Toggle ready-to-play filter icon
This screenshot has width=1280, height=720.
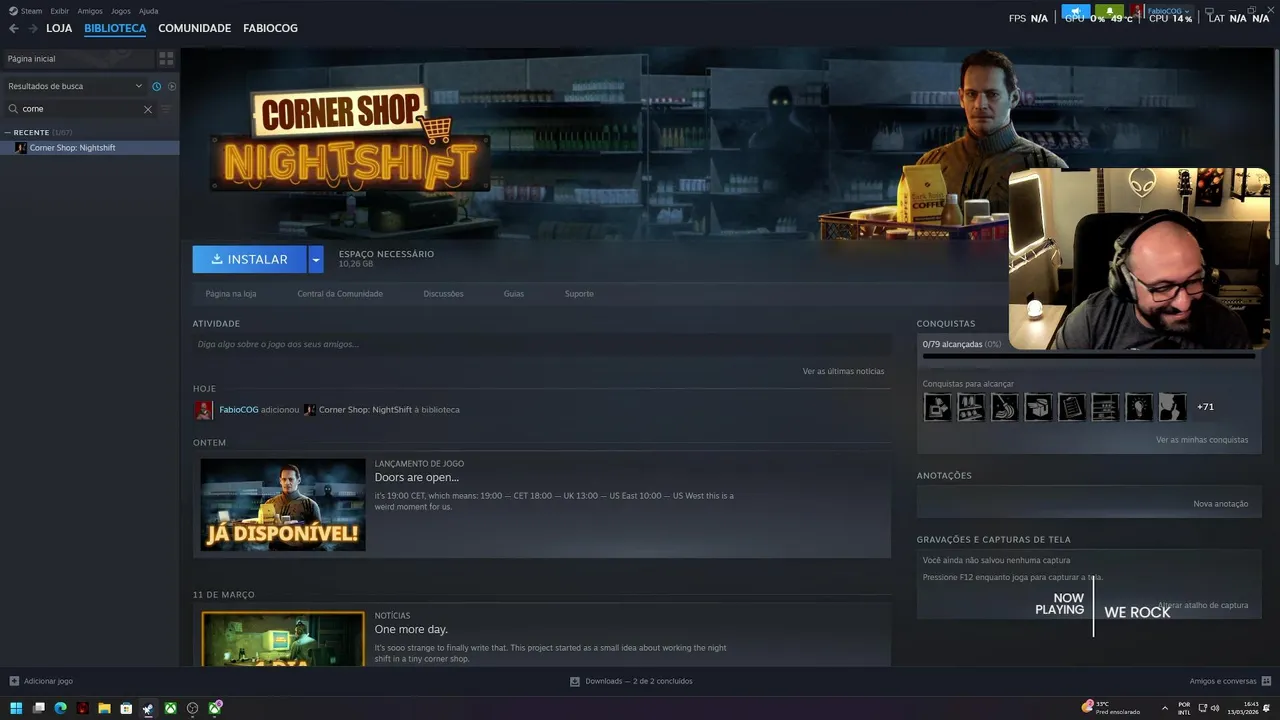(x=171, y=86)
